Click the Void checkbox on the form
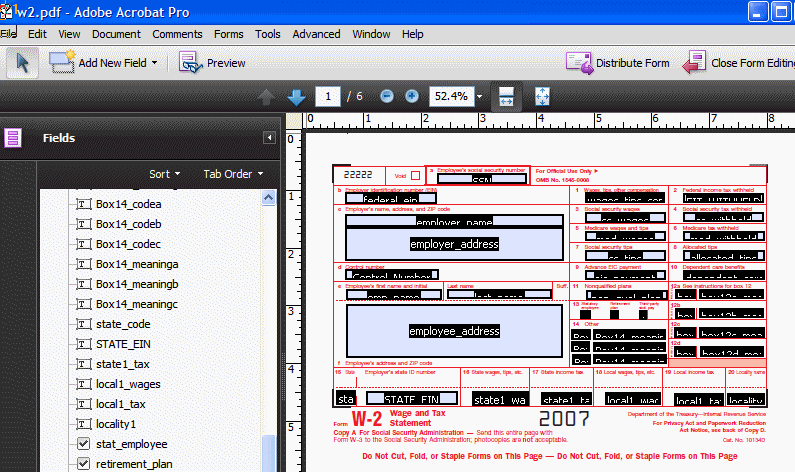This screenshot has height=472, width=795. coord(415,176)
